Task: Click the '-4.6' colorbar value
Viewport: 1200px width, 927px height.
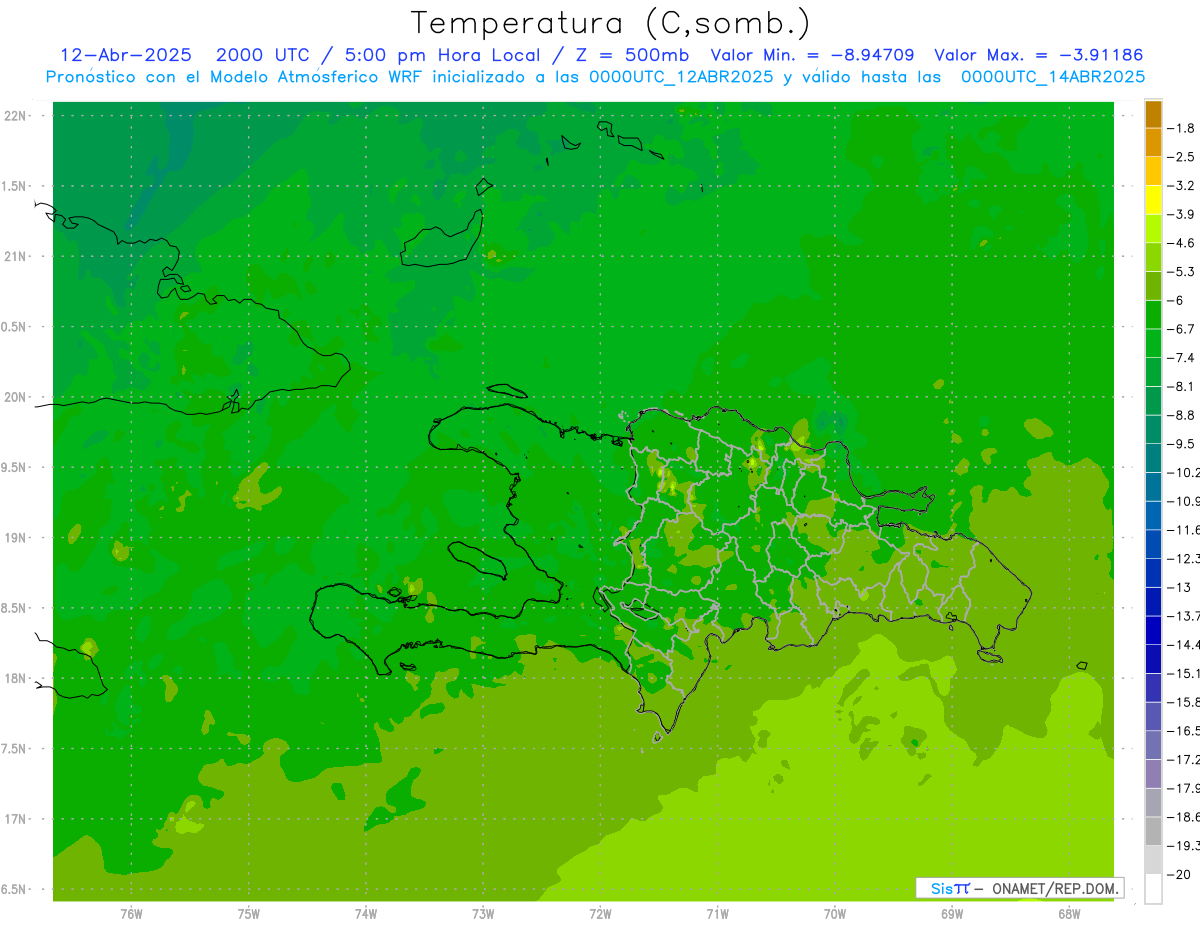Action: coord(1180,243)
